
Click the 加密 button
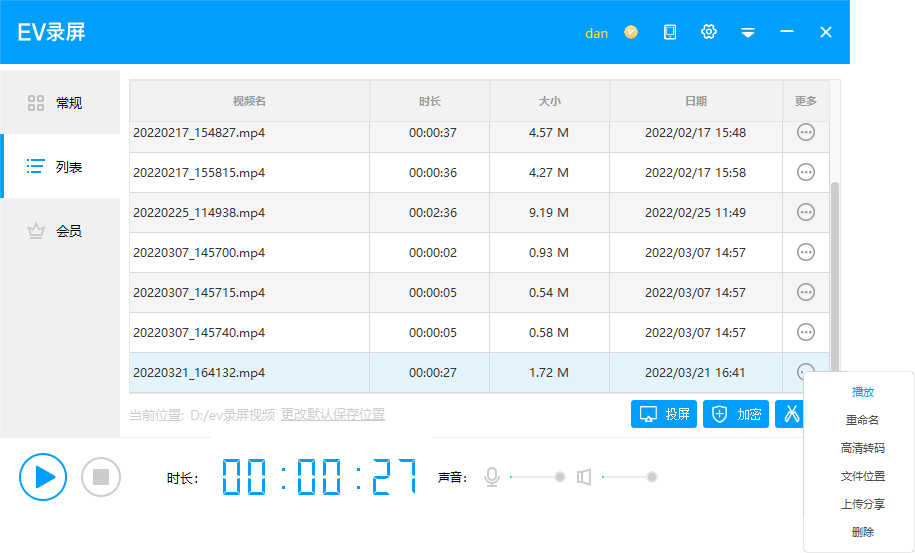coord(736,414)
